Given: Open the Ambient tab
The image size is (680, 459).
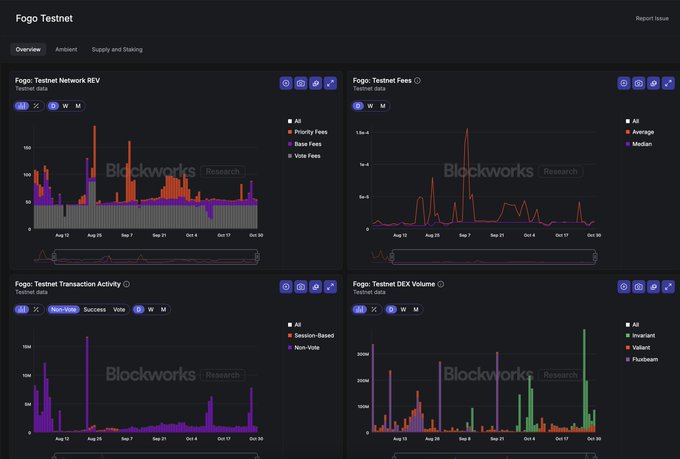Looking at the screenshot, I should pos(66,49).
